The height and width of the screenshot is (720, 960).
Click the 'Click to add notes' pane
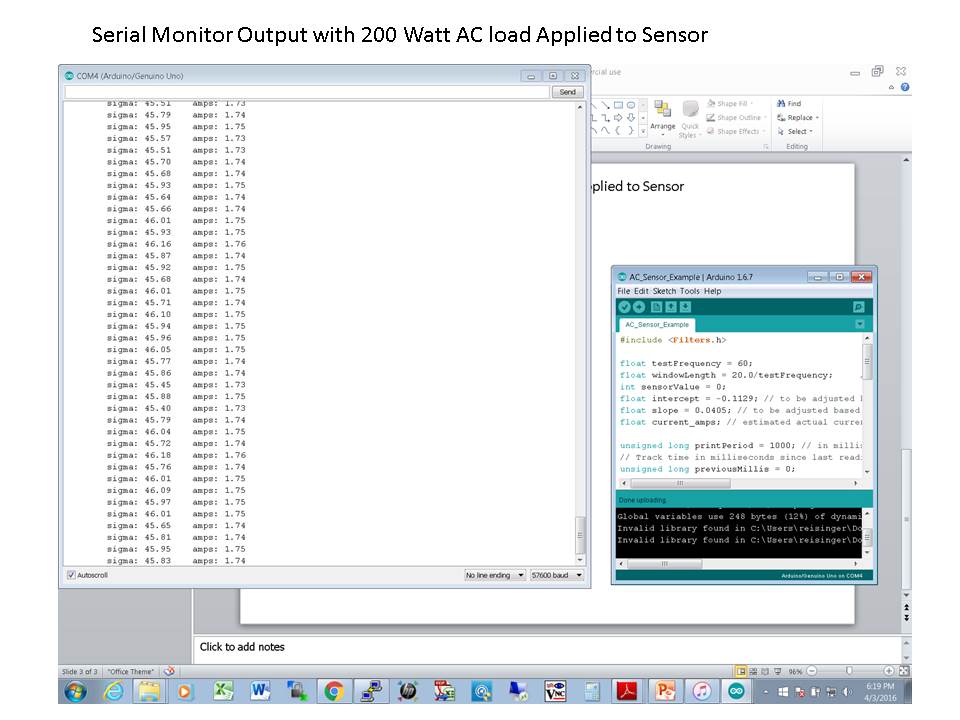tap(547, 647)
